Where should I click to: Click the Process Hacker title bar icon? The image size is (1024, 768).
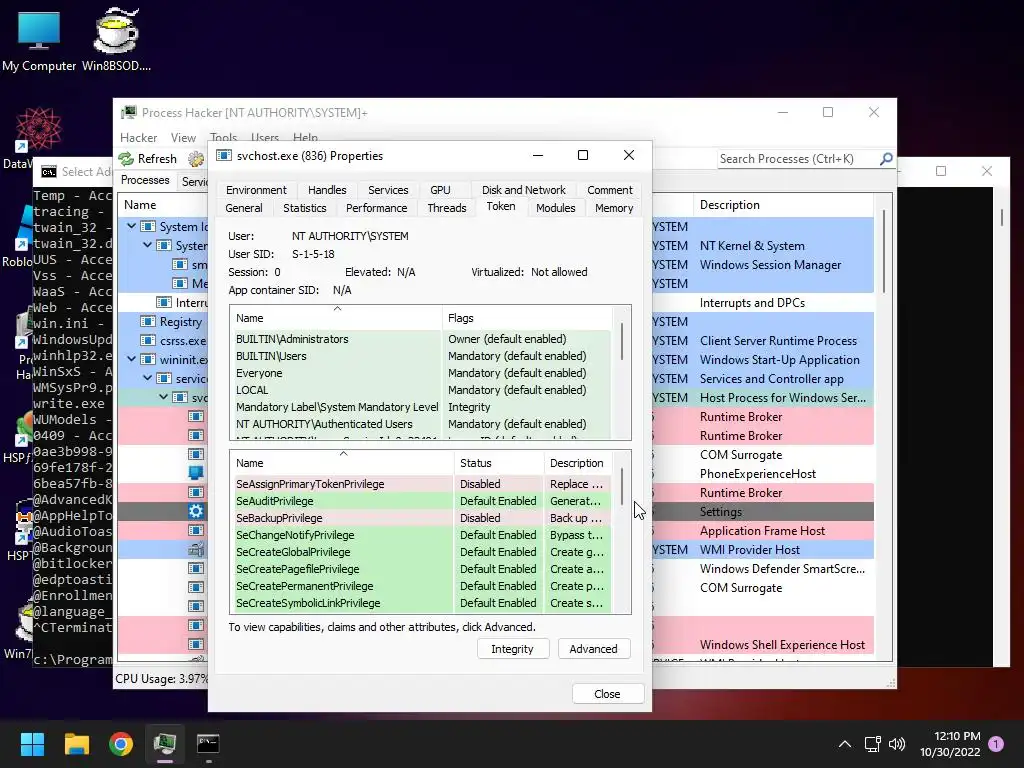click(x=129, y=112)
